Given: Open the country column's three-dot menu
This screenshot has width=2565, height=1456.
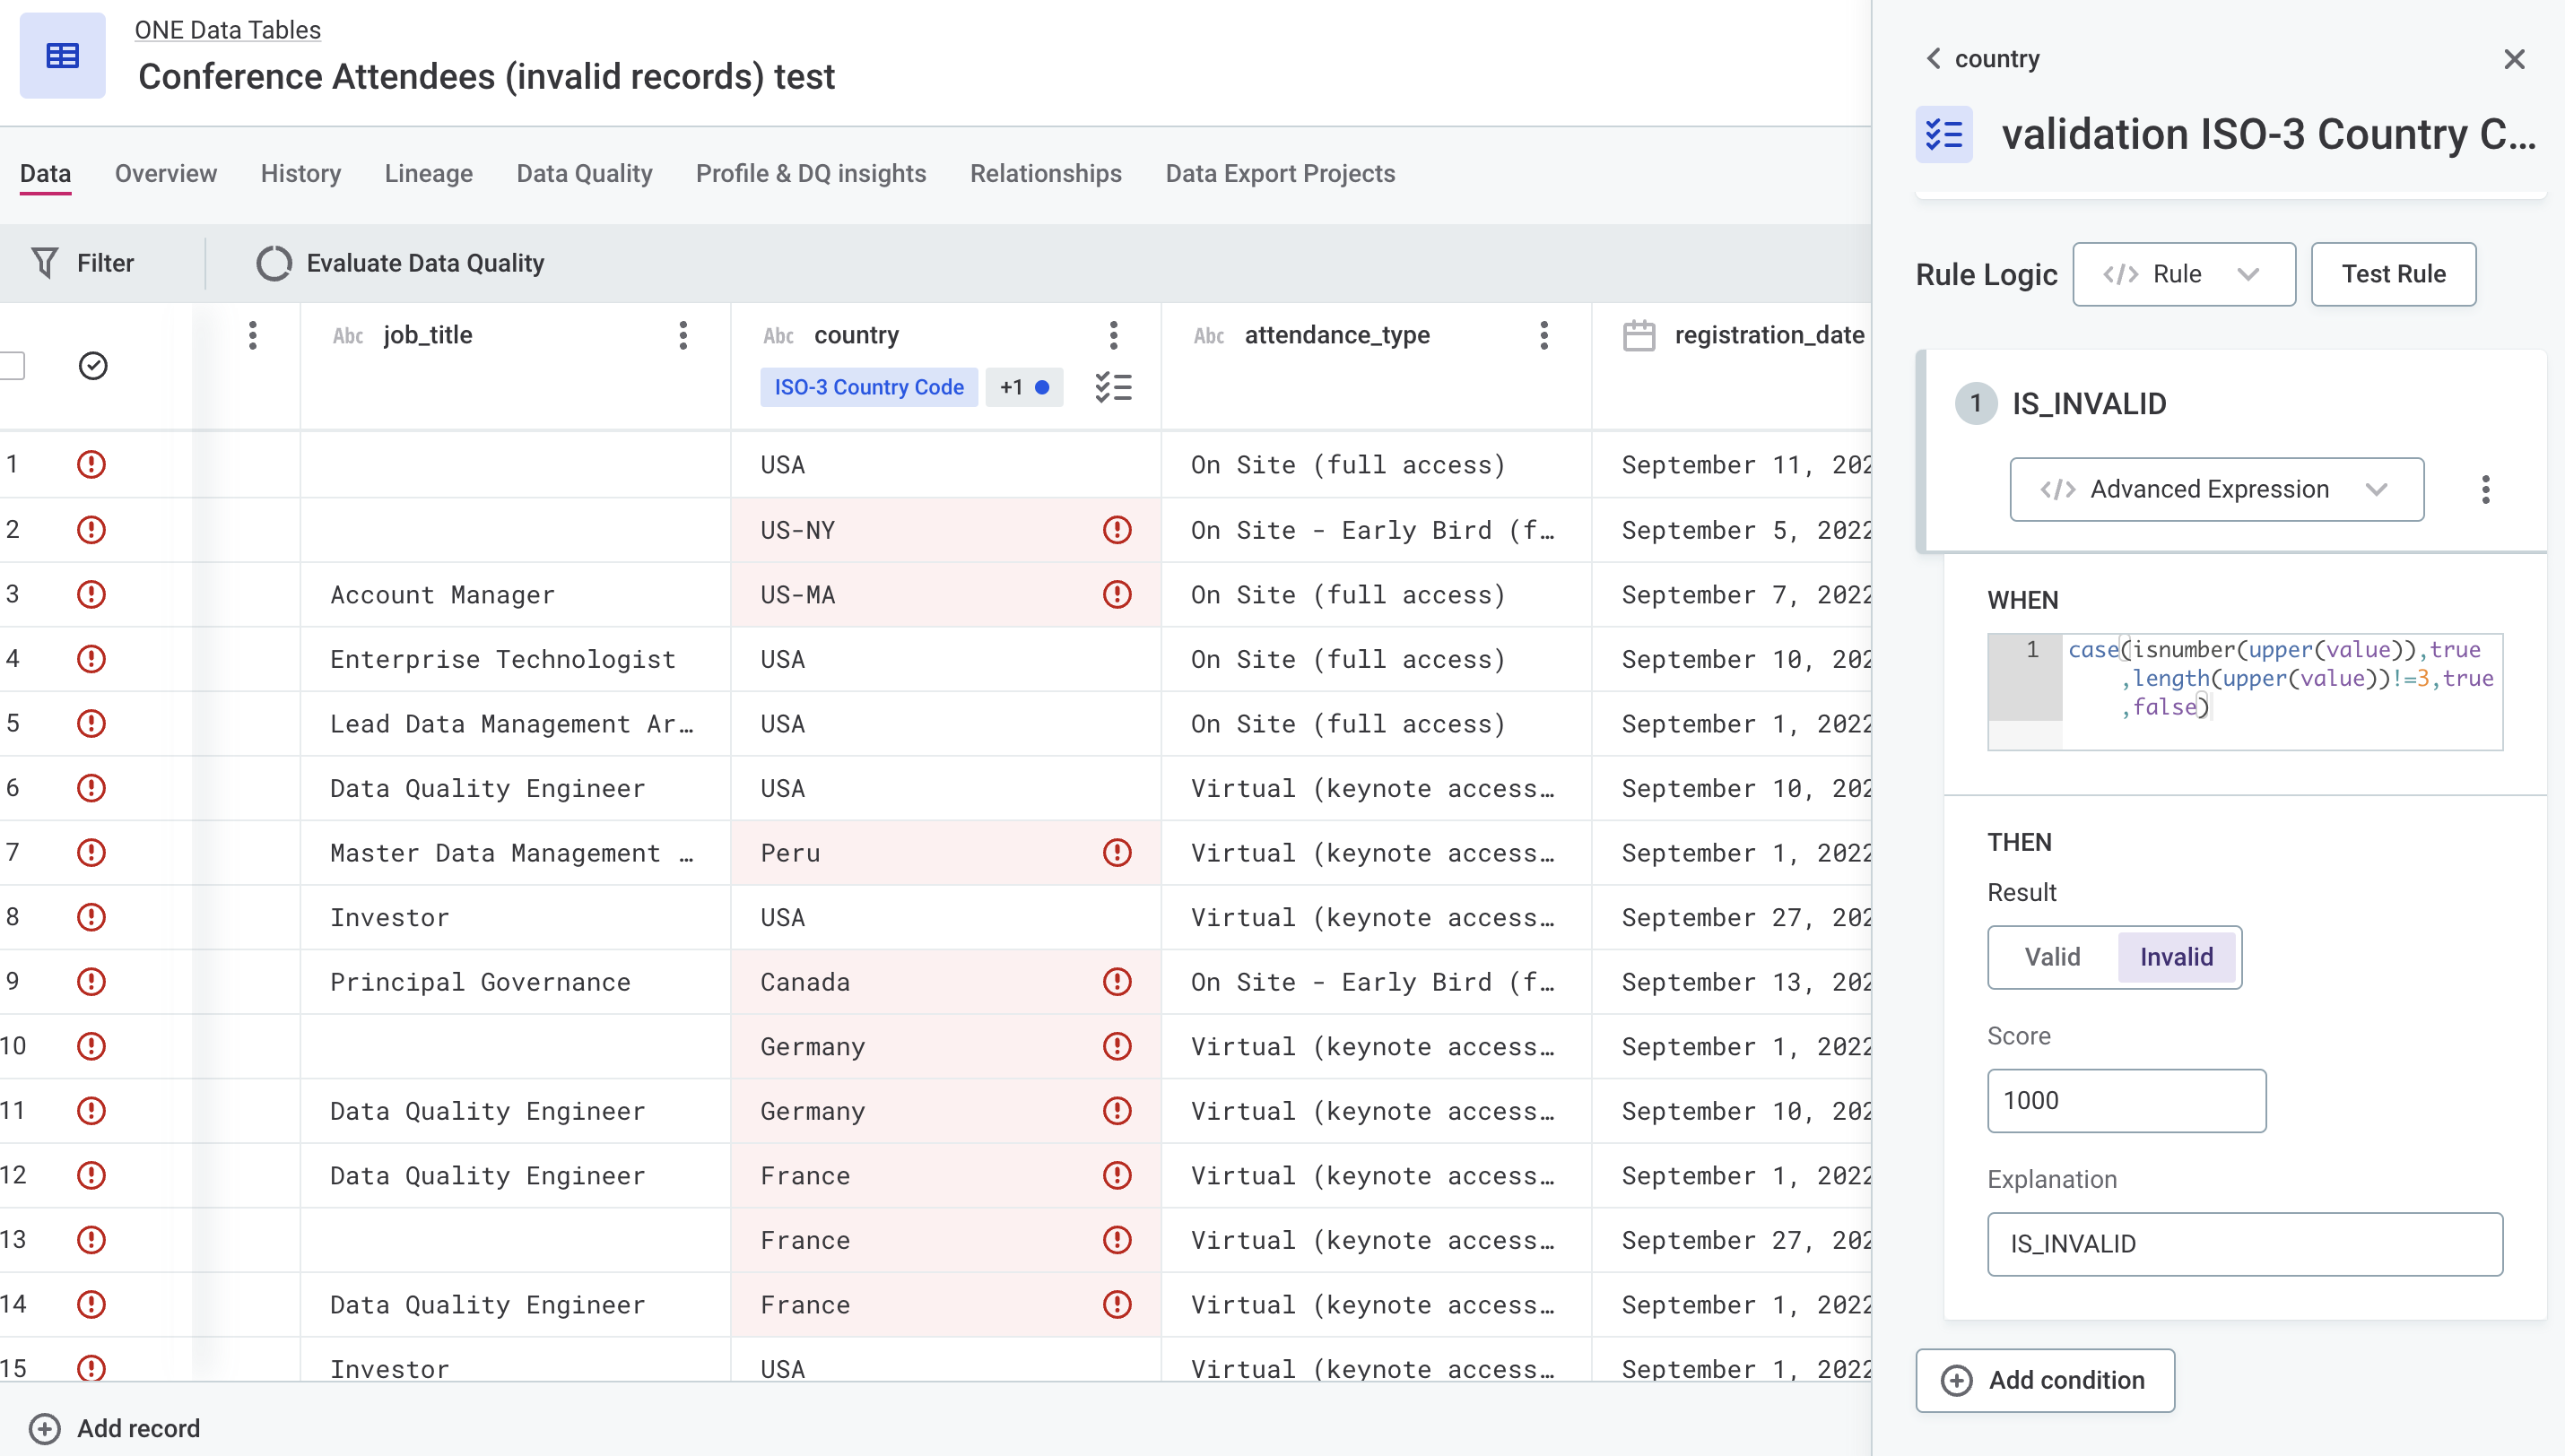Looking at the screenshot, I should click(x=1113, y=335).
